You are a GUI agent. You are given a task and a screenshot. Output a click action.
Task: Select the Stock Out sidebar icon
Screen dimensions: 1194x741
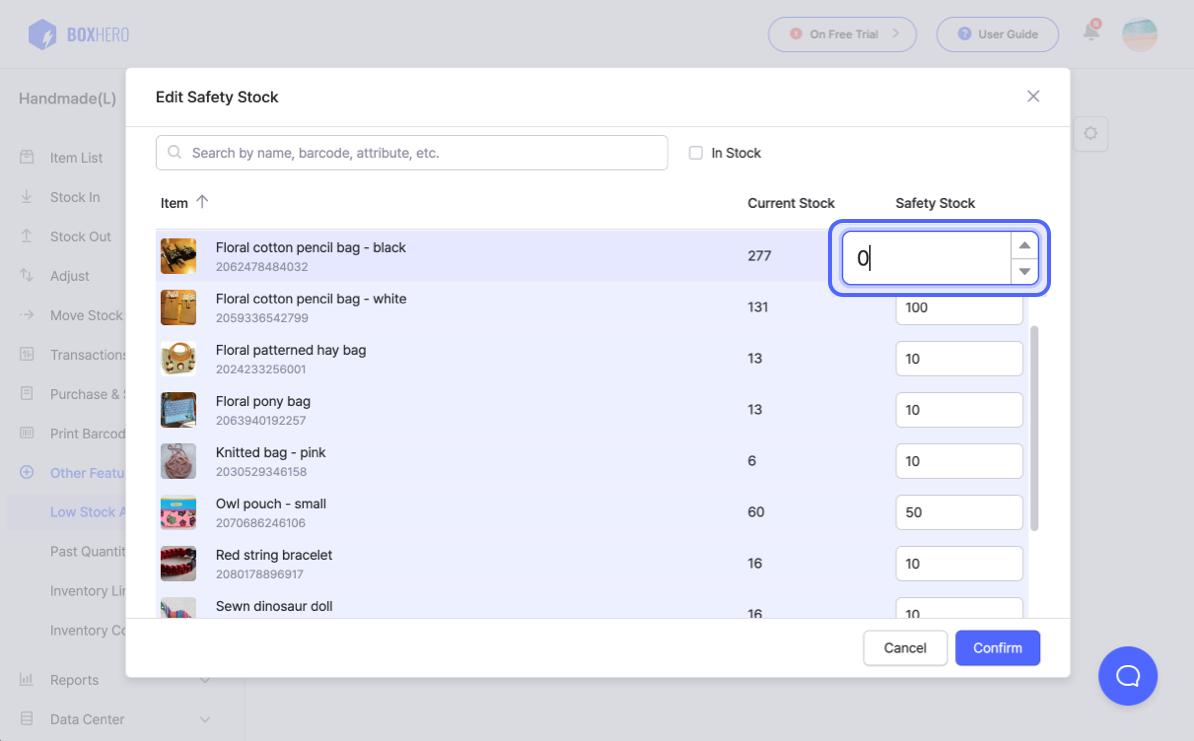pos(26,236)
